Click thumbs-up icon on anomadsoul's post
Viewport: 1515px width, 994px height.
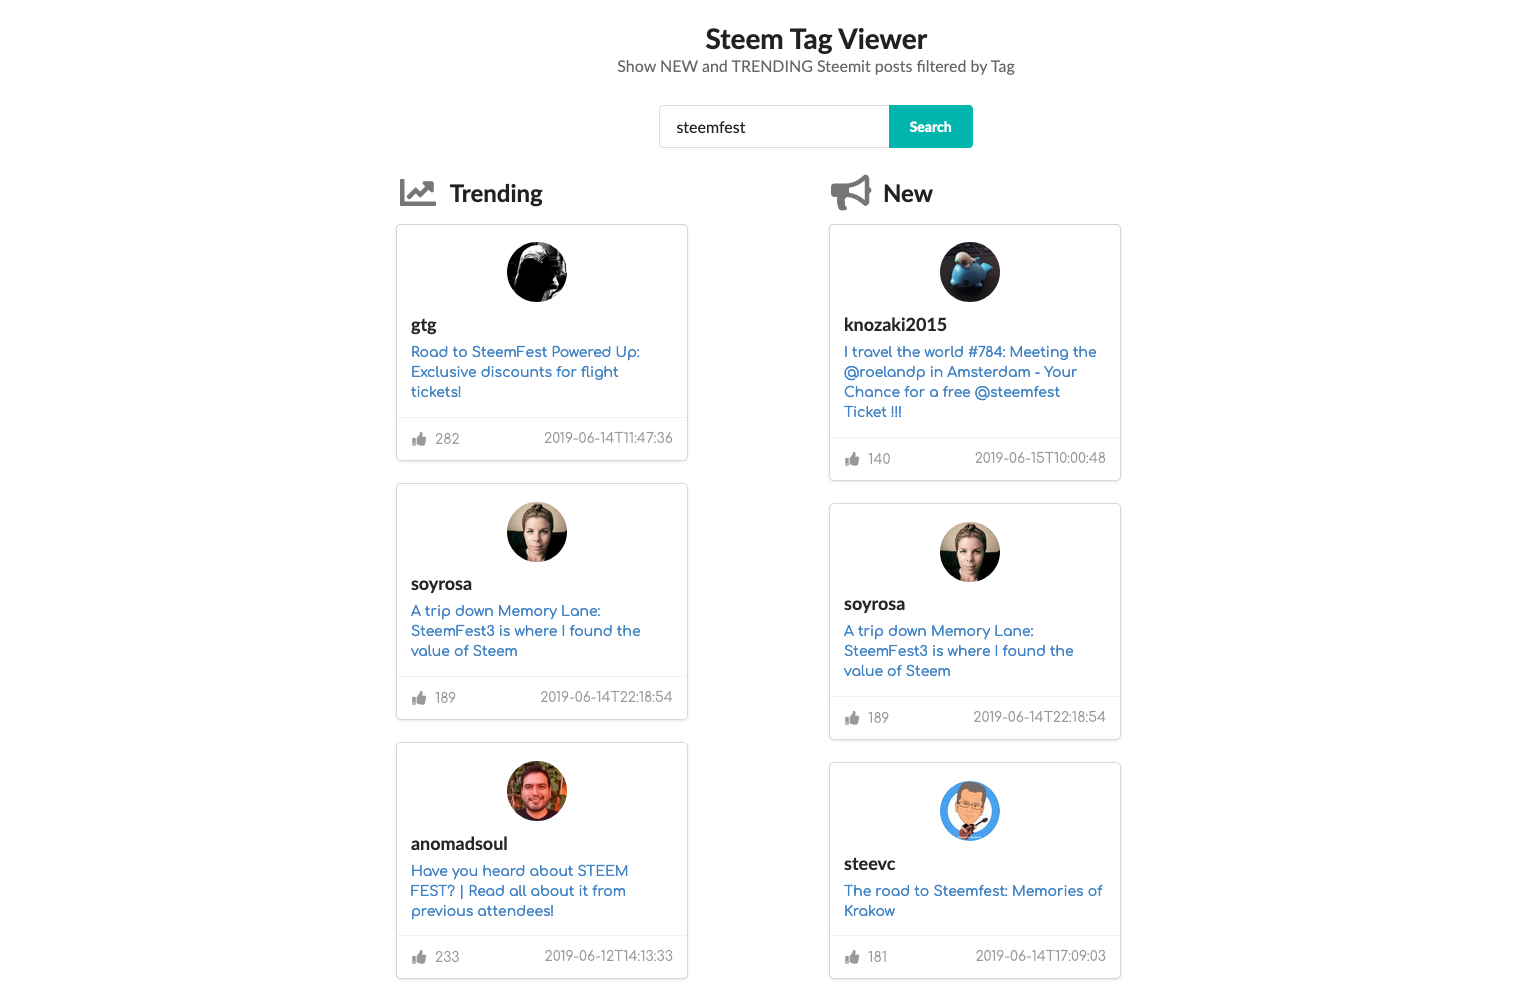419,957
